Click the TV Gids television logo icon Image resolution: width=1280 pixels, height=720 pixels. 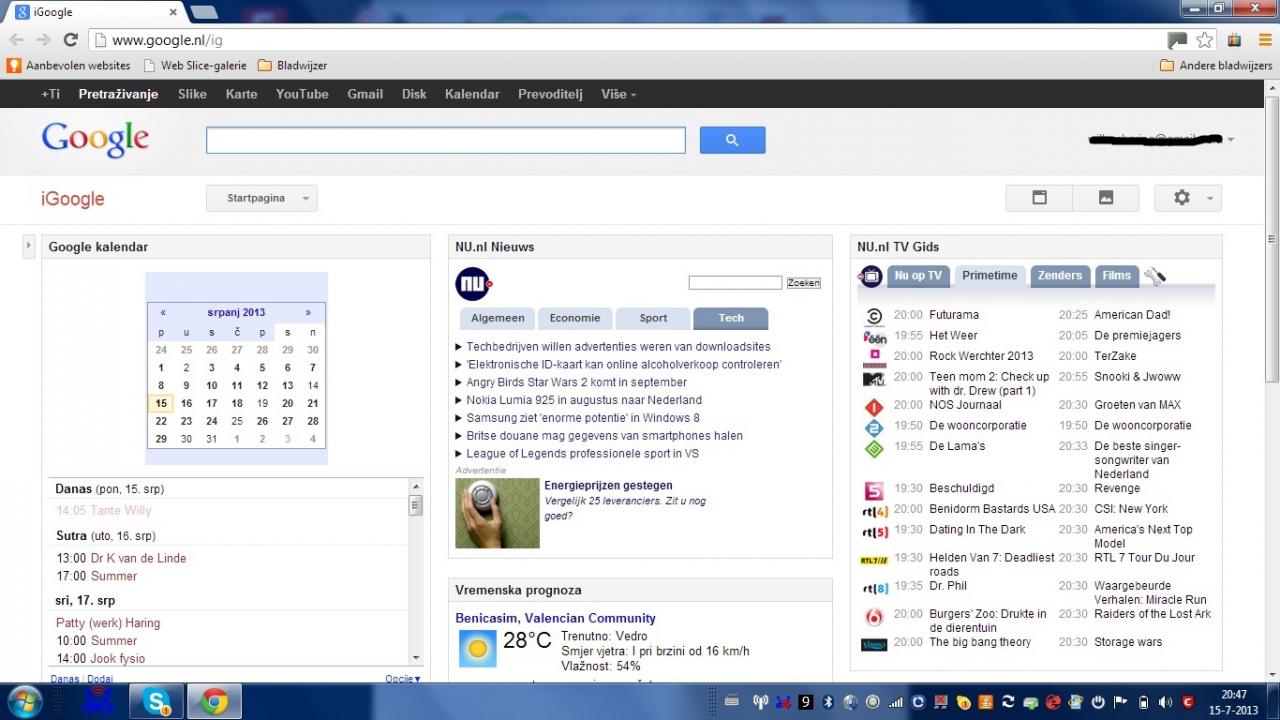coord(871,276)
